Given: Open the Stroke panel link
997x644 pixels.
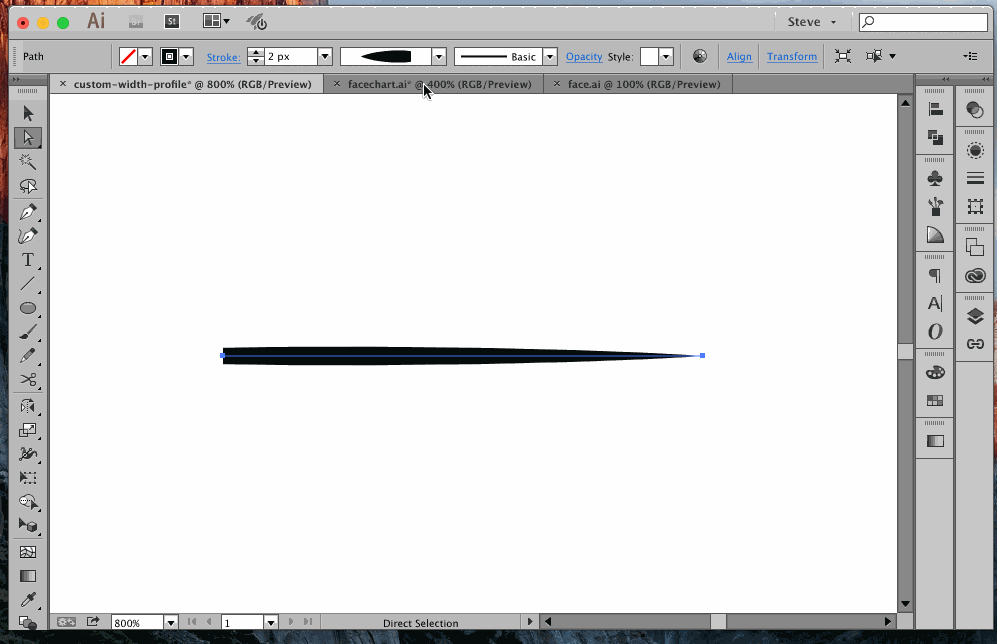Looking at the screenshot, I should pyautogui.click(x=223, y=57).
